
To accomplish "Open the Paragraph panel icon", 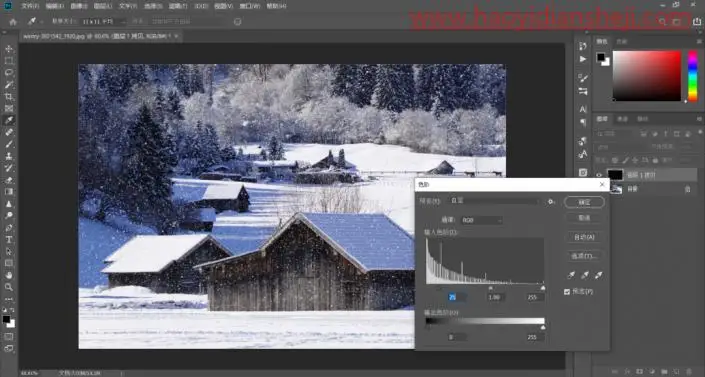I will pyautogui.click(x=583, y=122).
